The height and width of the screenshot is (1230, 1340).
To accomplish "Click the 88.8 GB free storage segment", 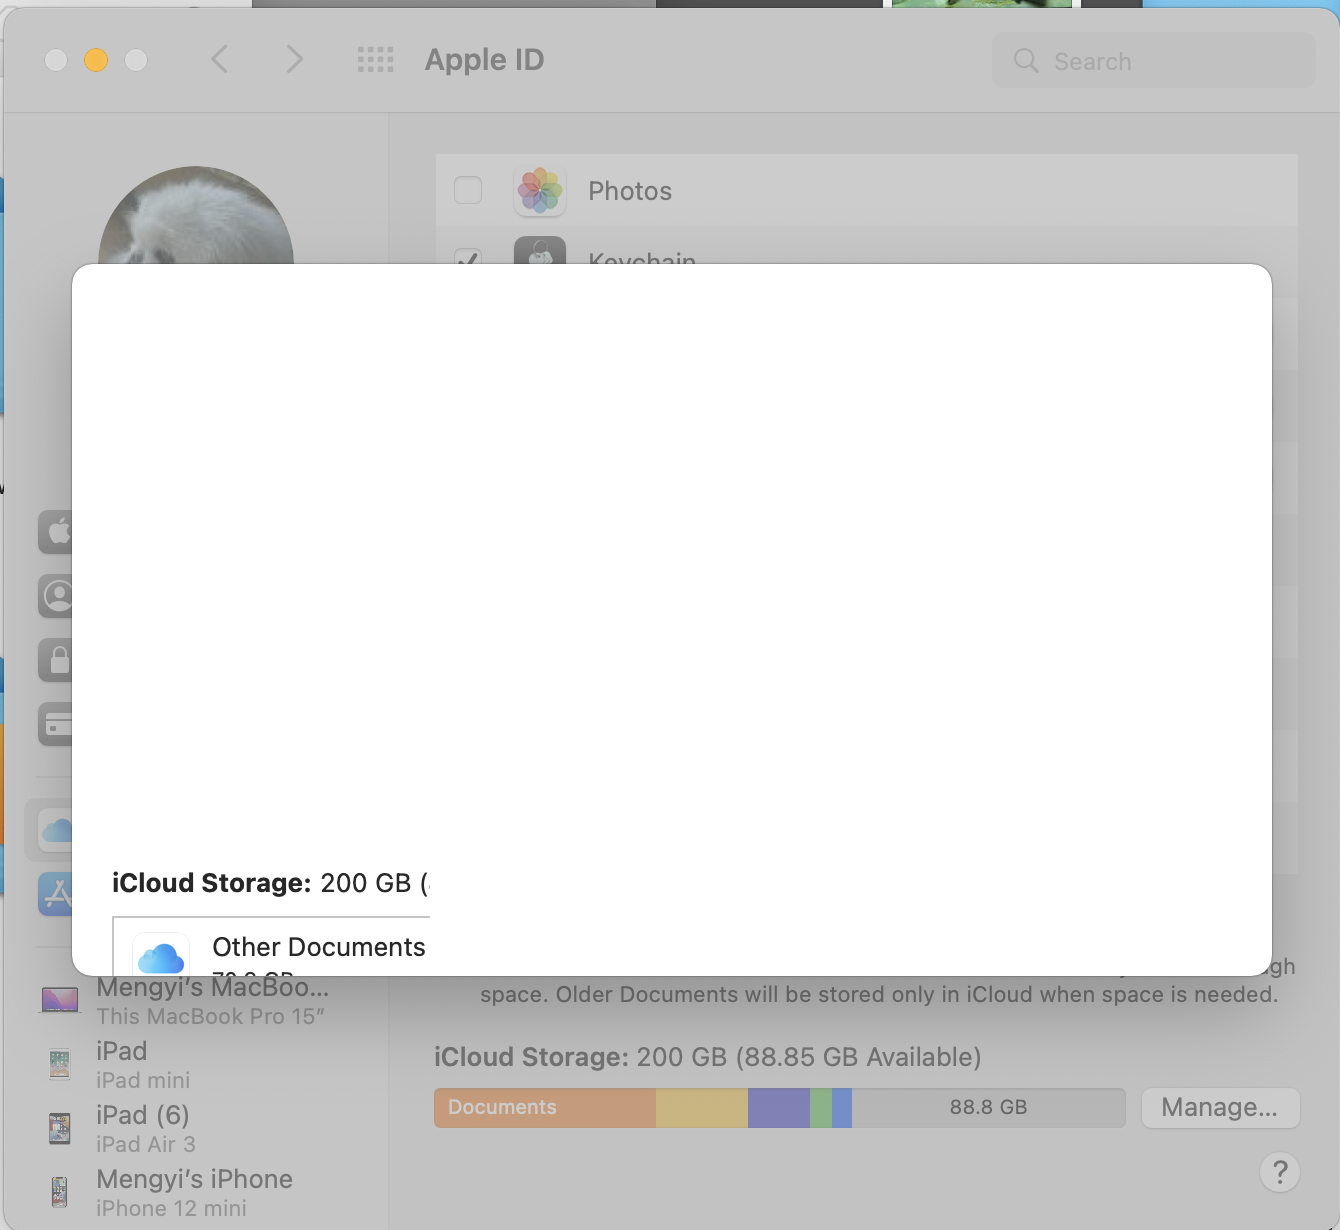I will pyautogui.click(x=989, y=1108).
